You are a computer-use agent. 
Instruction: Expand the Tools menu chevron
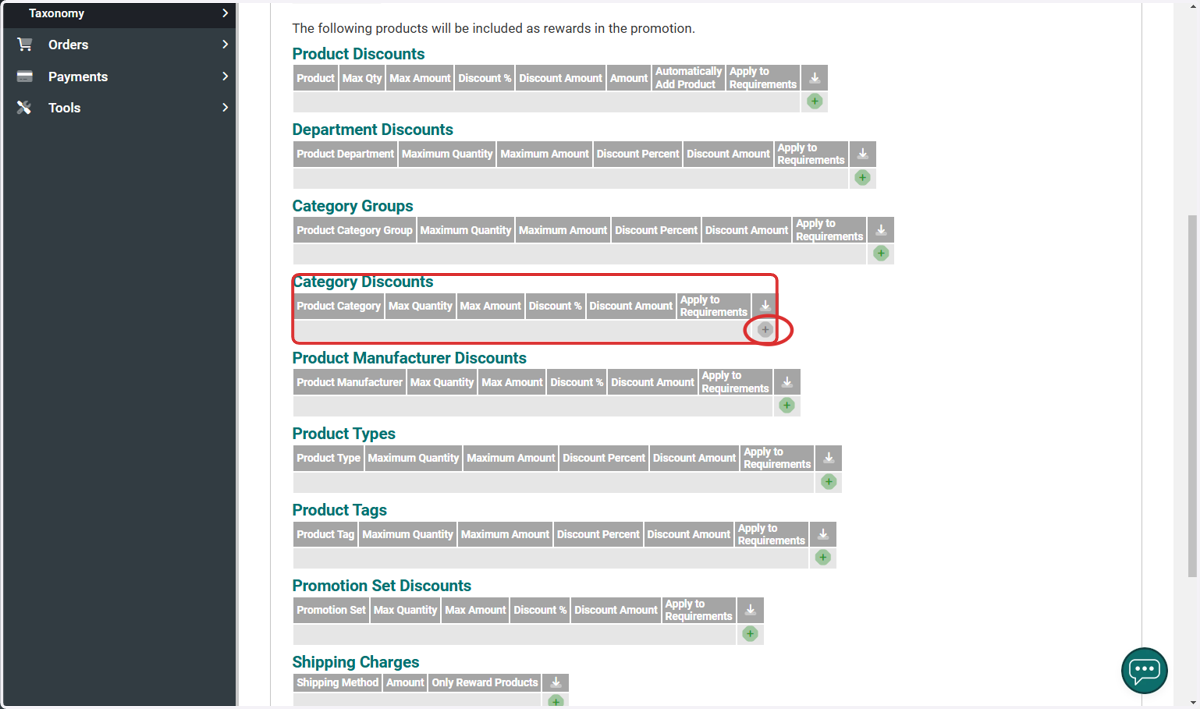(225, 107)
